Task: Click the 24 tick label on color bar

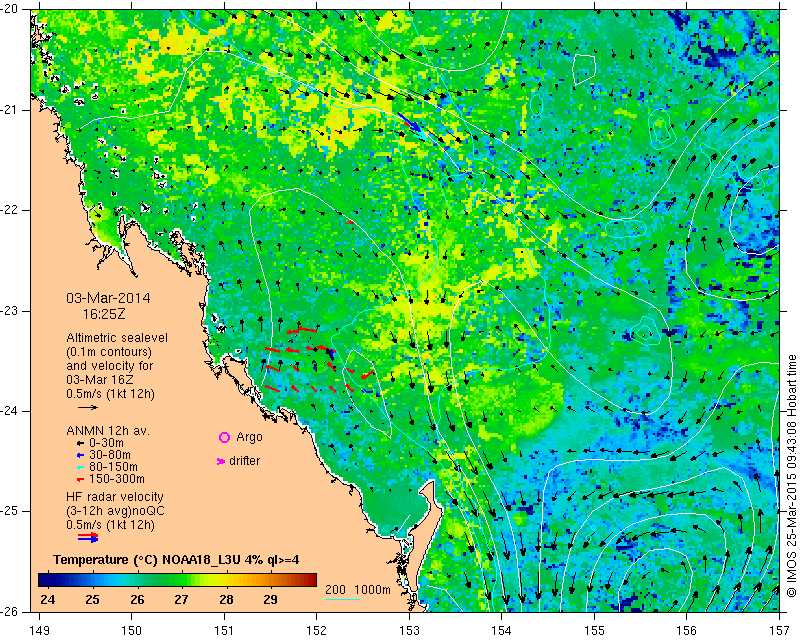Action: tap(47, 599)
